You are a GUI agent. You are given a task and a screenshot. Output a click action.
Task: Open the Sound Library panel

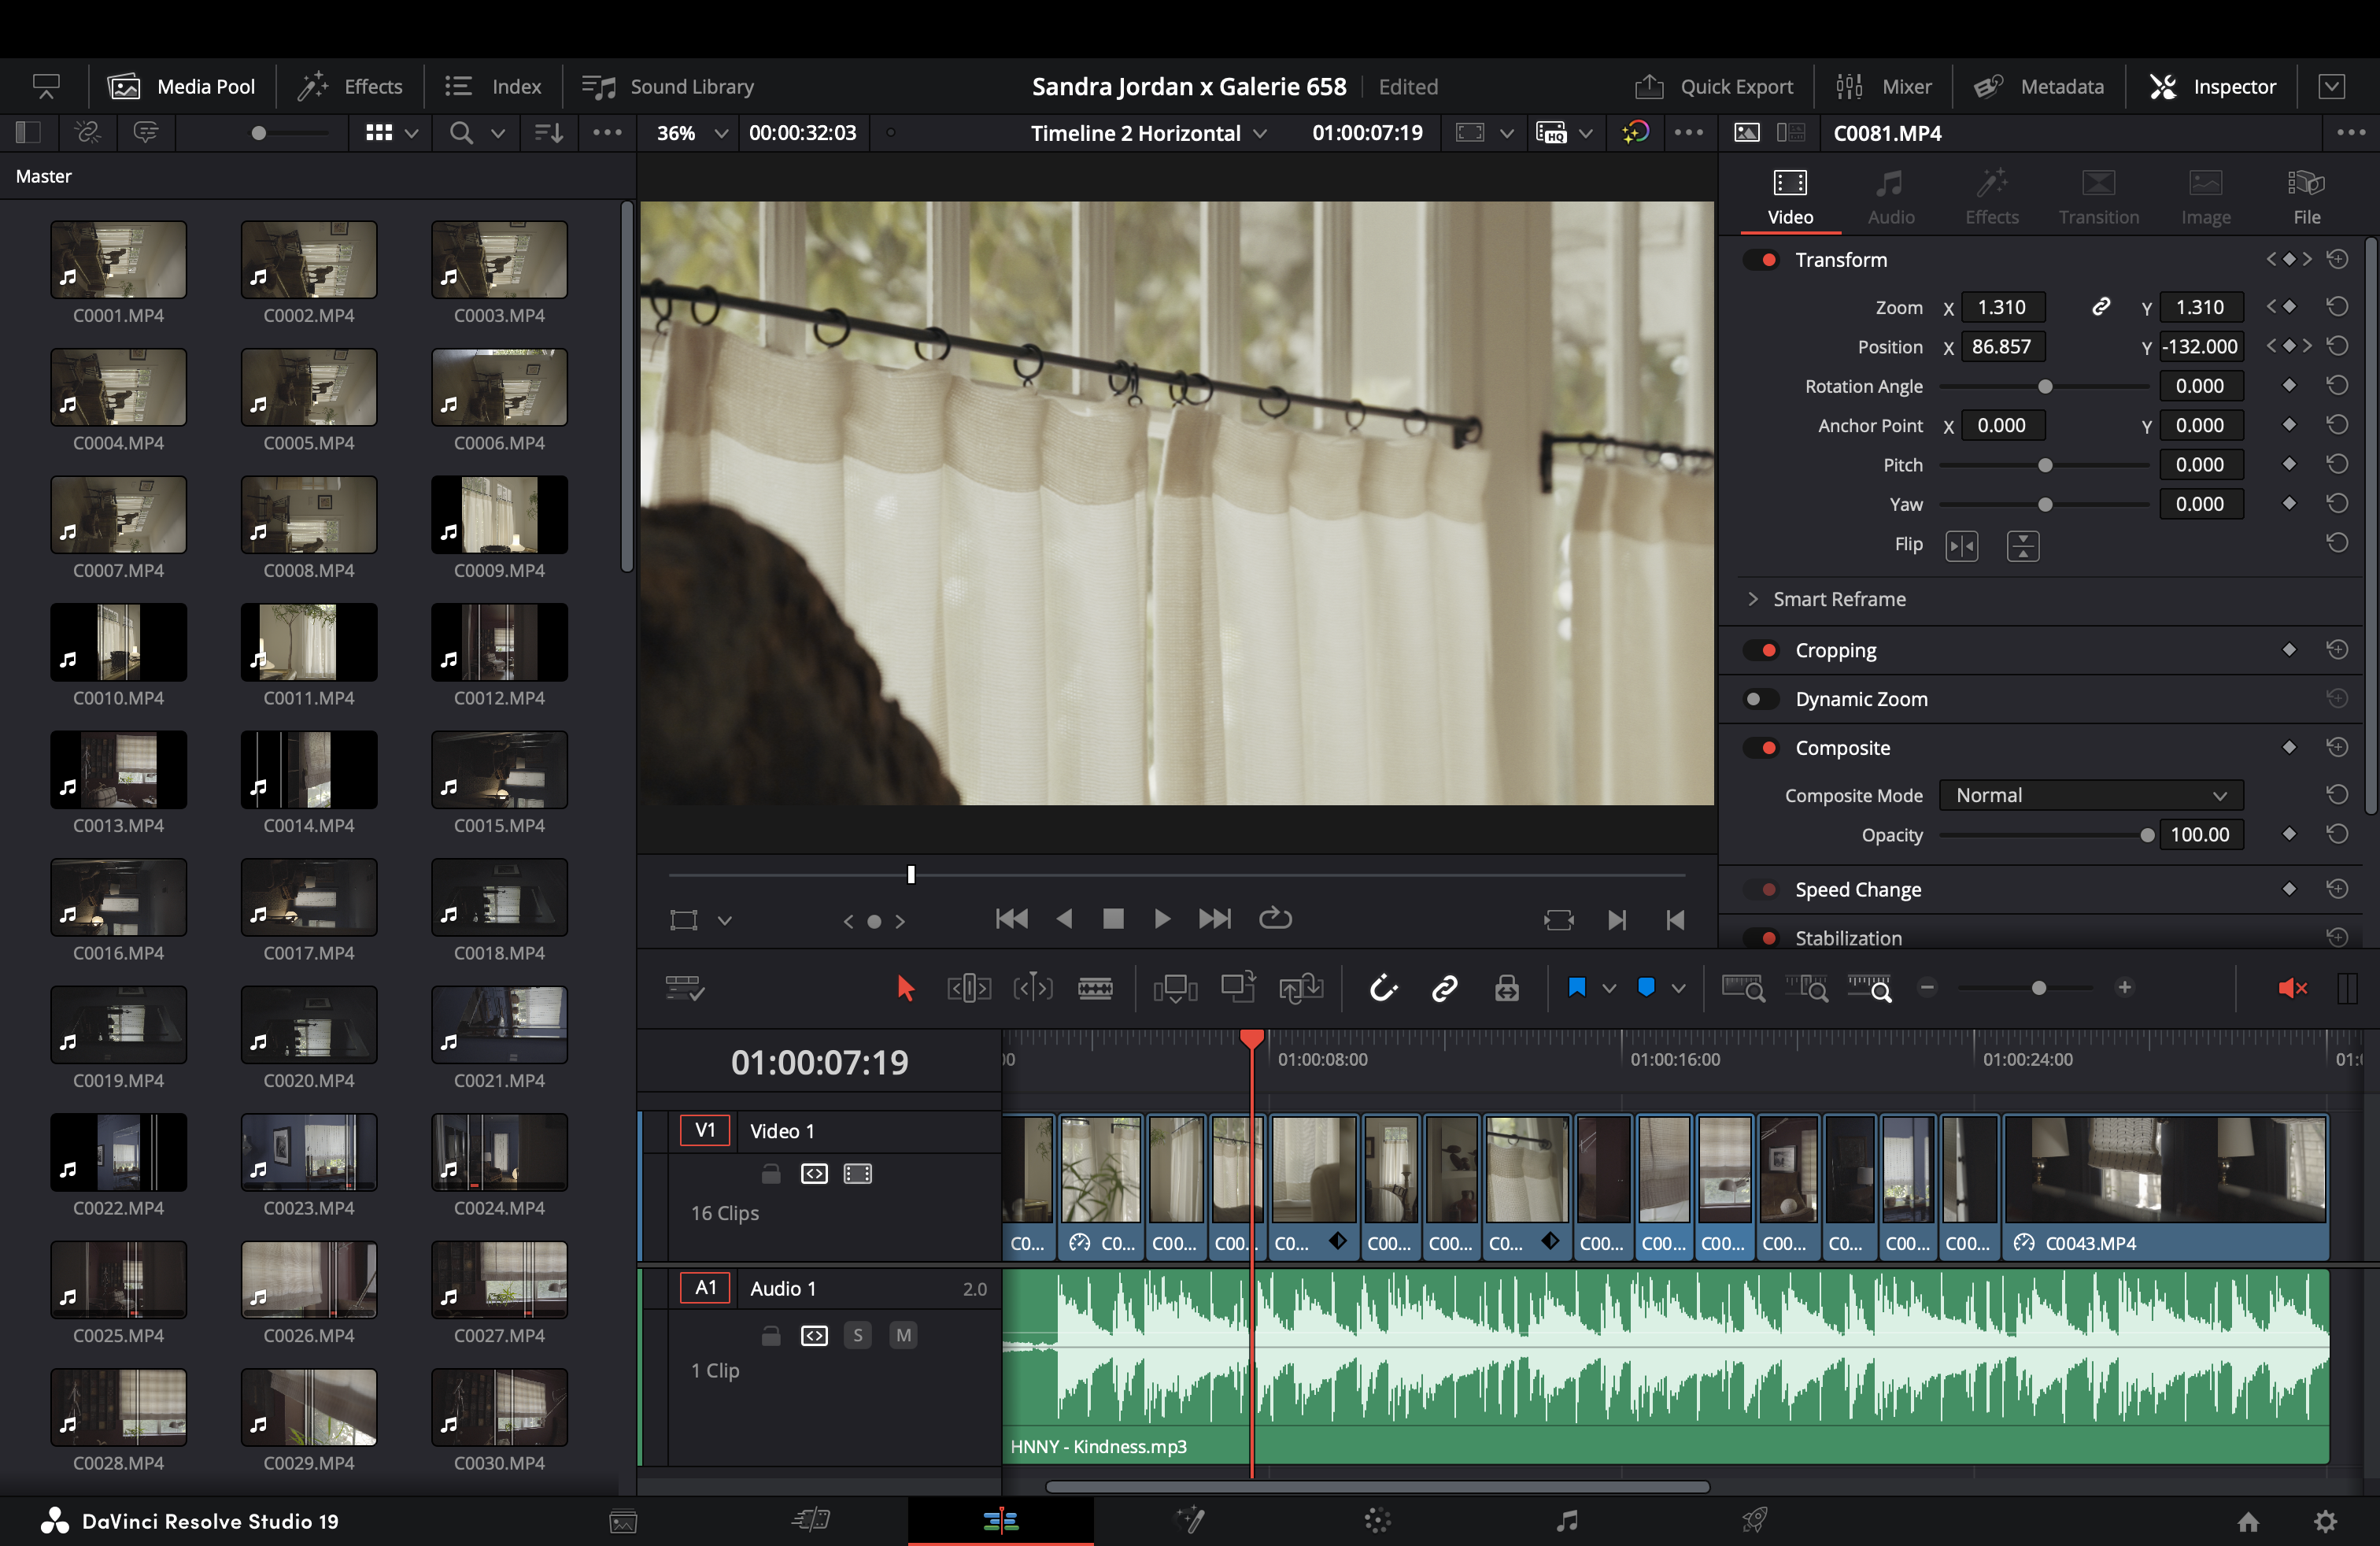pyautogui.click(x=669, y=87)
